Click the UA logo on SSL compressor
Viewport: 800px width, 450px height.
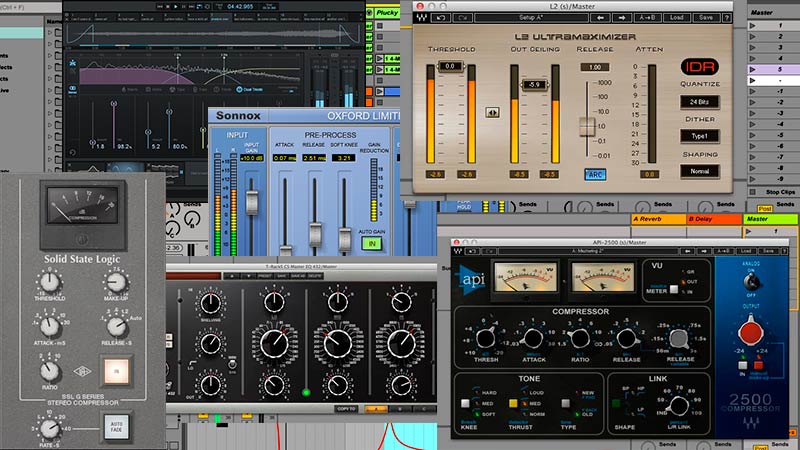click(82, 371)
